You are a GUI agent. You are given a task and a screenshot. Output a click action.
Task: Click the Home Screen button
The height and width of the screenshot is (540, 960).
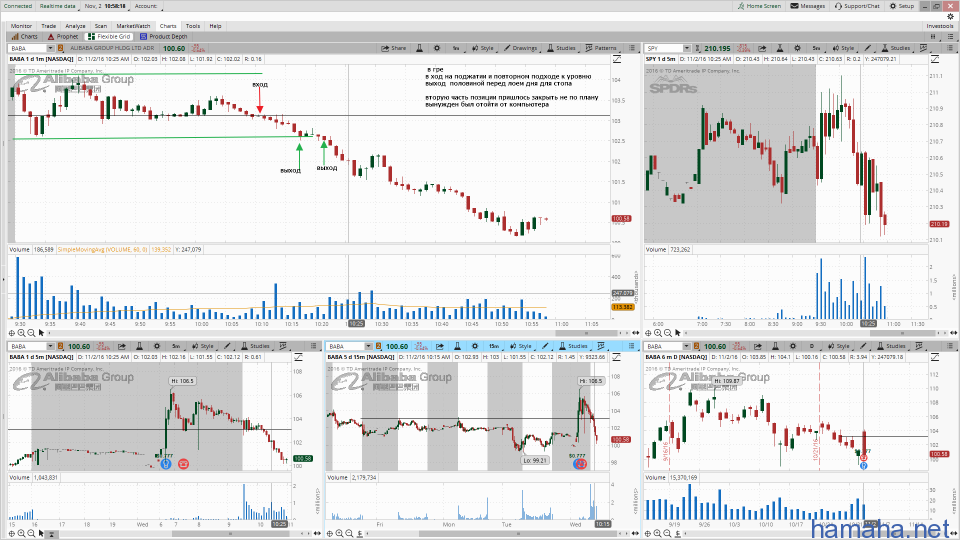(759, 6)
